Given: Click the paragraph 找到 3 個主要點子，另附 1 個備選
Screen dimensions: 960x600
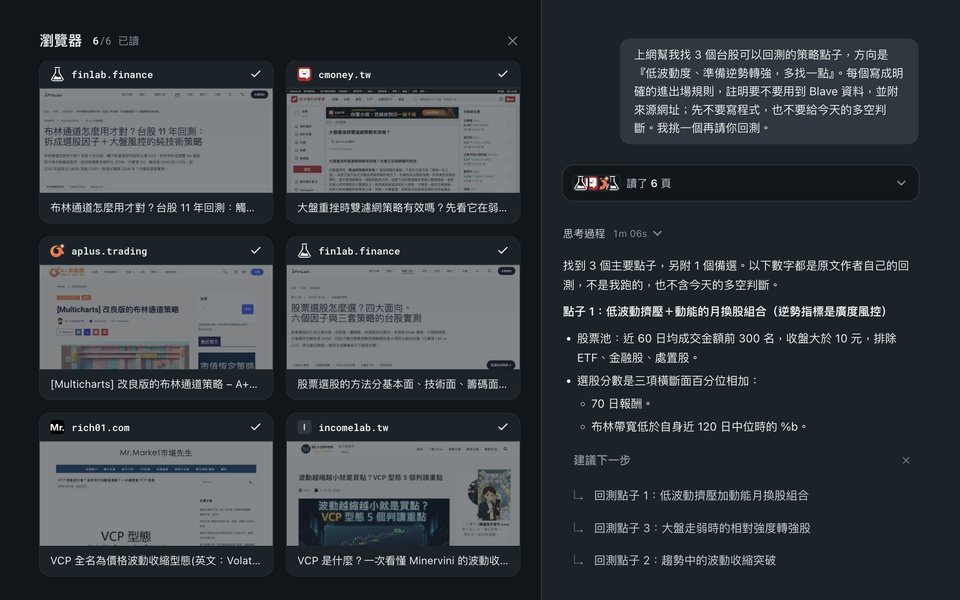Looking at the screenshot, I should click(736, 275).
